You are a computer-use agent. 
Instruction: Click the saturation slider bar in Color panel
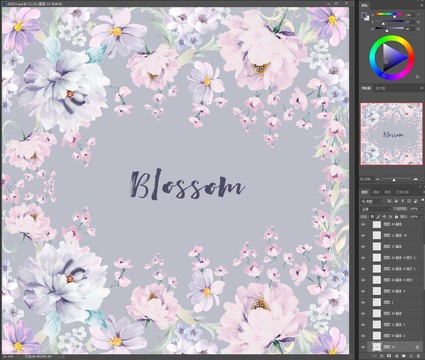coord(390,21)
